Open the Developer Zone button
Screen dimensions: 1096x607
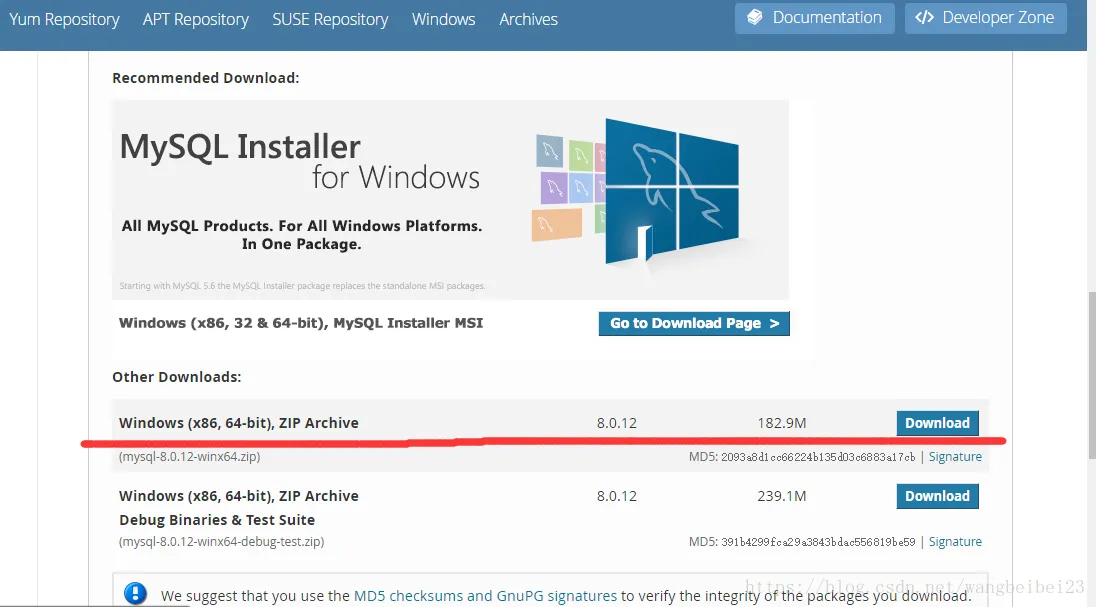[986, 17]
